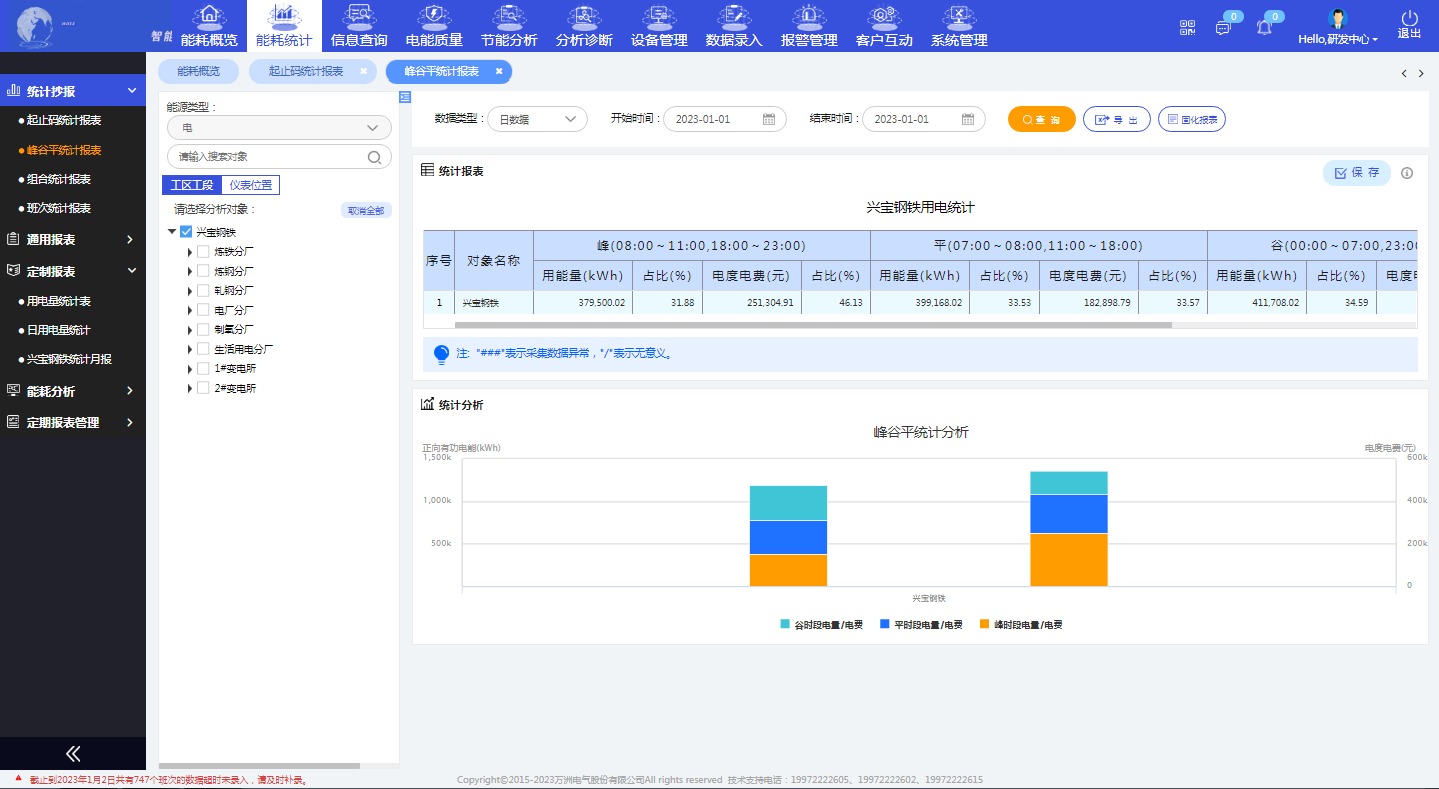Viewport: 1439px width, 789px height.
Task: Expand the 轧钢分厂 tree node arrow
Action: tap(190, 291)
